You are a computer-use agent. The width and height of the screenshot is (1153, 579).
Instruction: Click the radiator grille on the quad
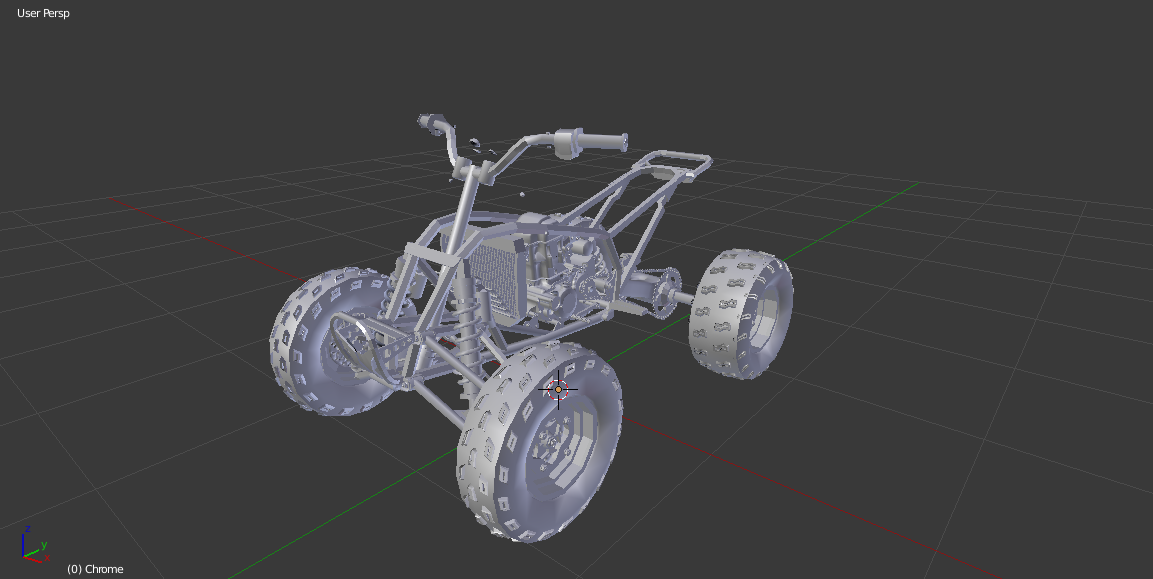(493, 278)
